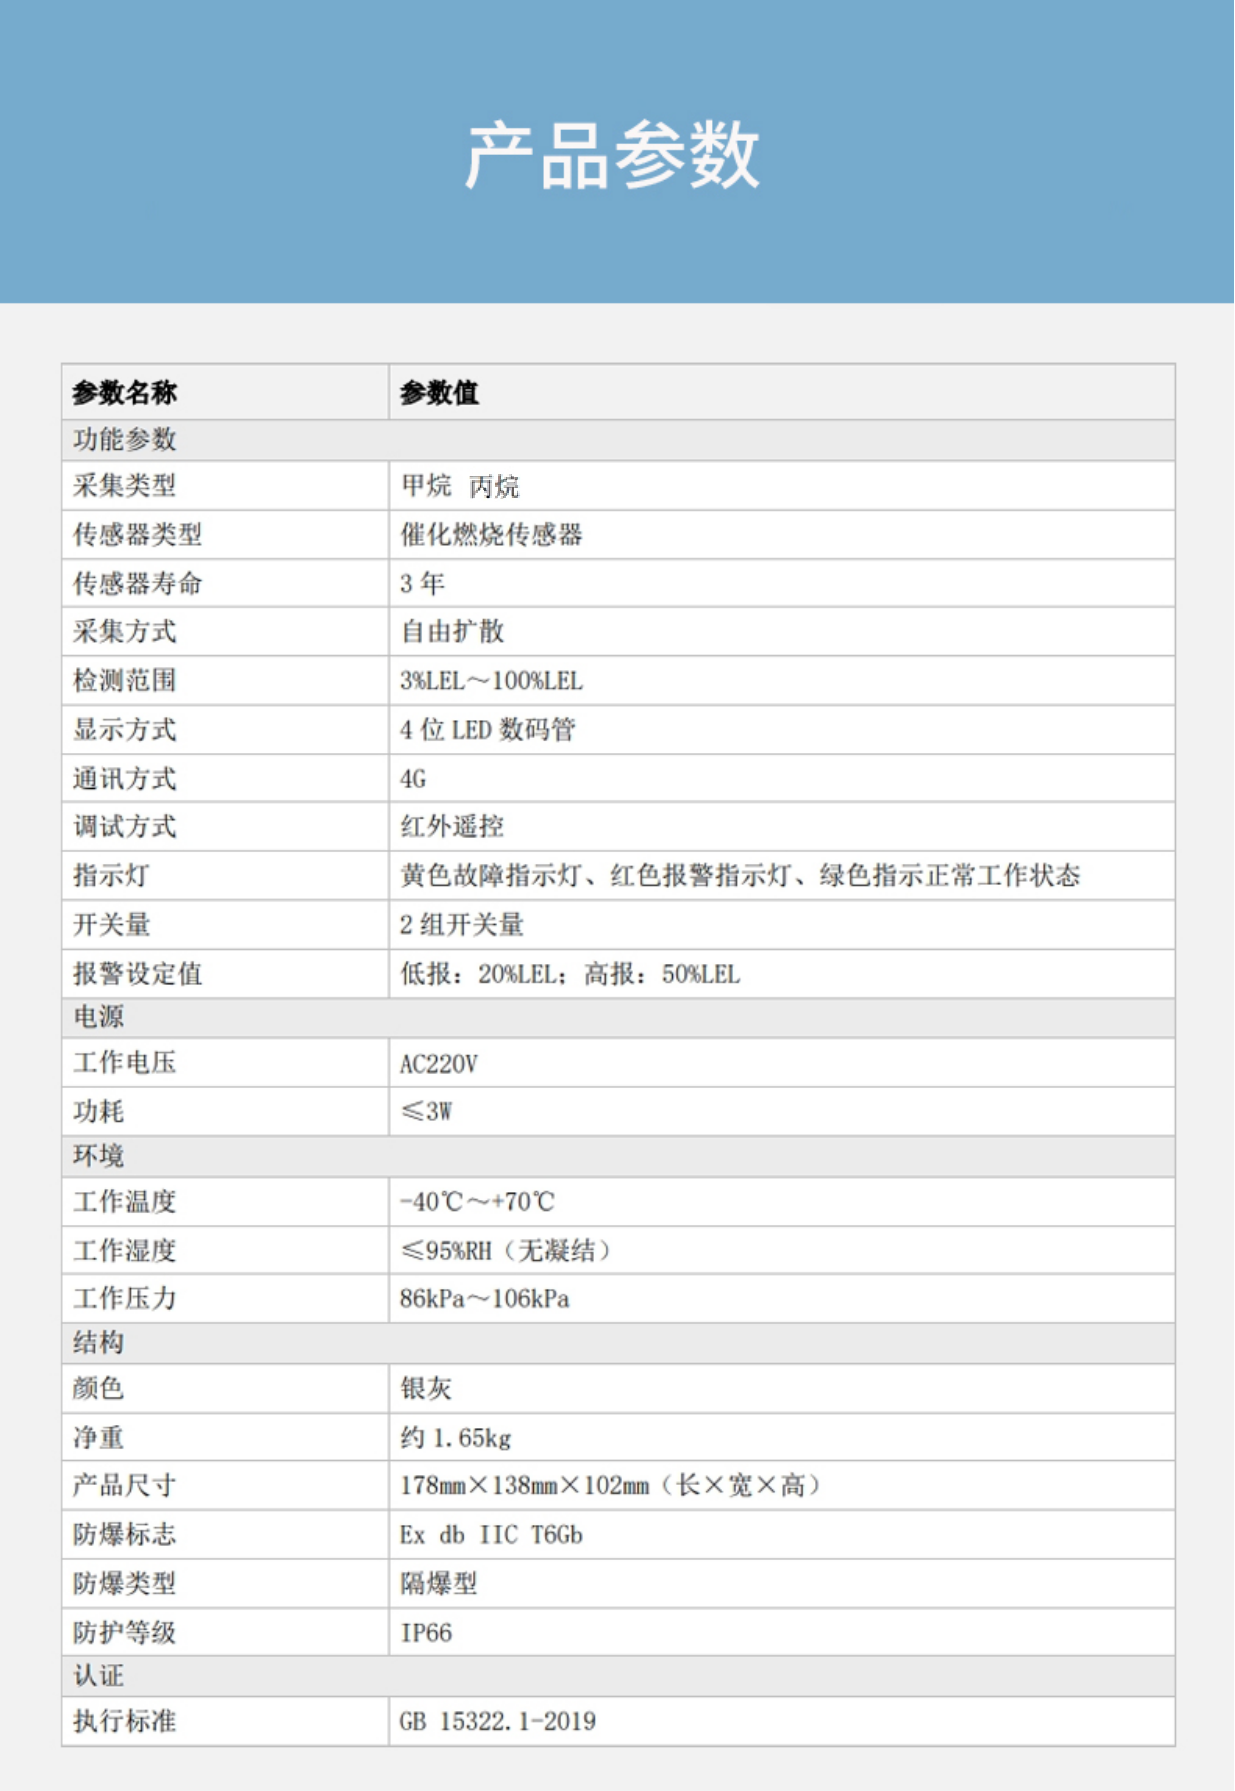The image size is (1235, 1791).
Task: Select the -40℃～+70℃ temperature value
Action: (477, 1202)
